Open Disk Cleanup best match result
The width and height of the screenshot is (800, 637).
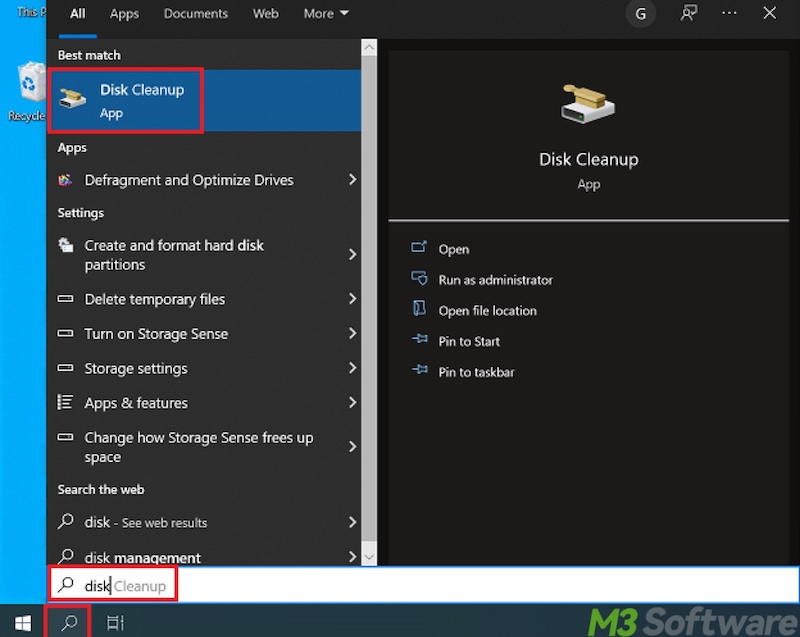pyautogui.click(x=204, y=100)
